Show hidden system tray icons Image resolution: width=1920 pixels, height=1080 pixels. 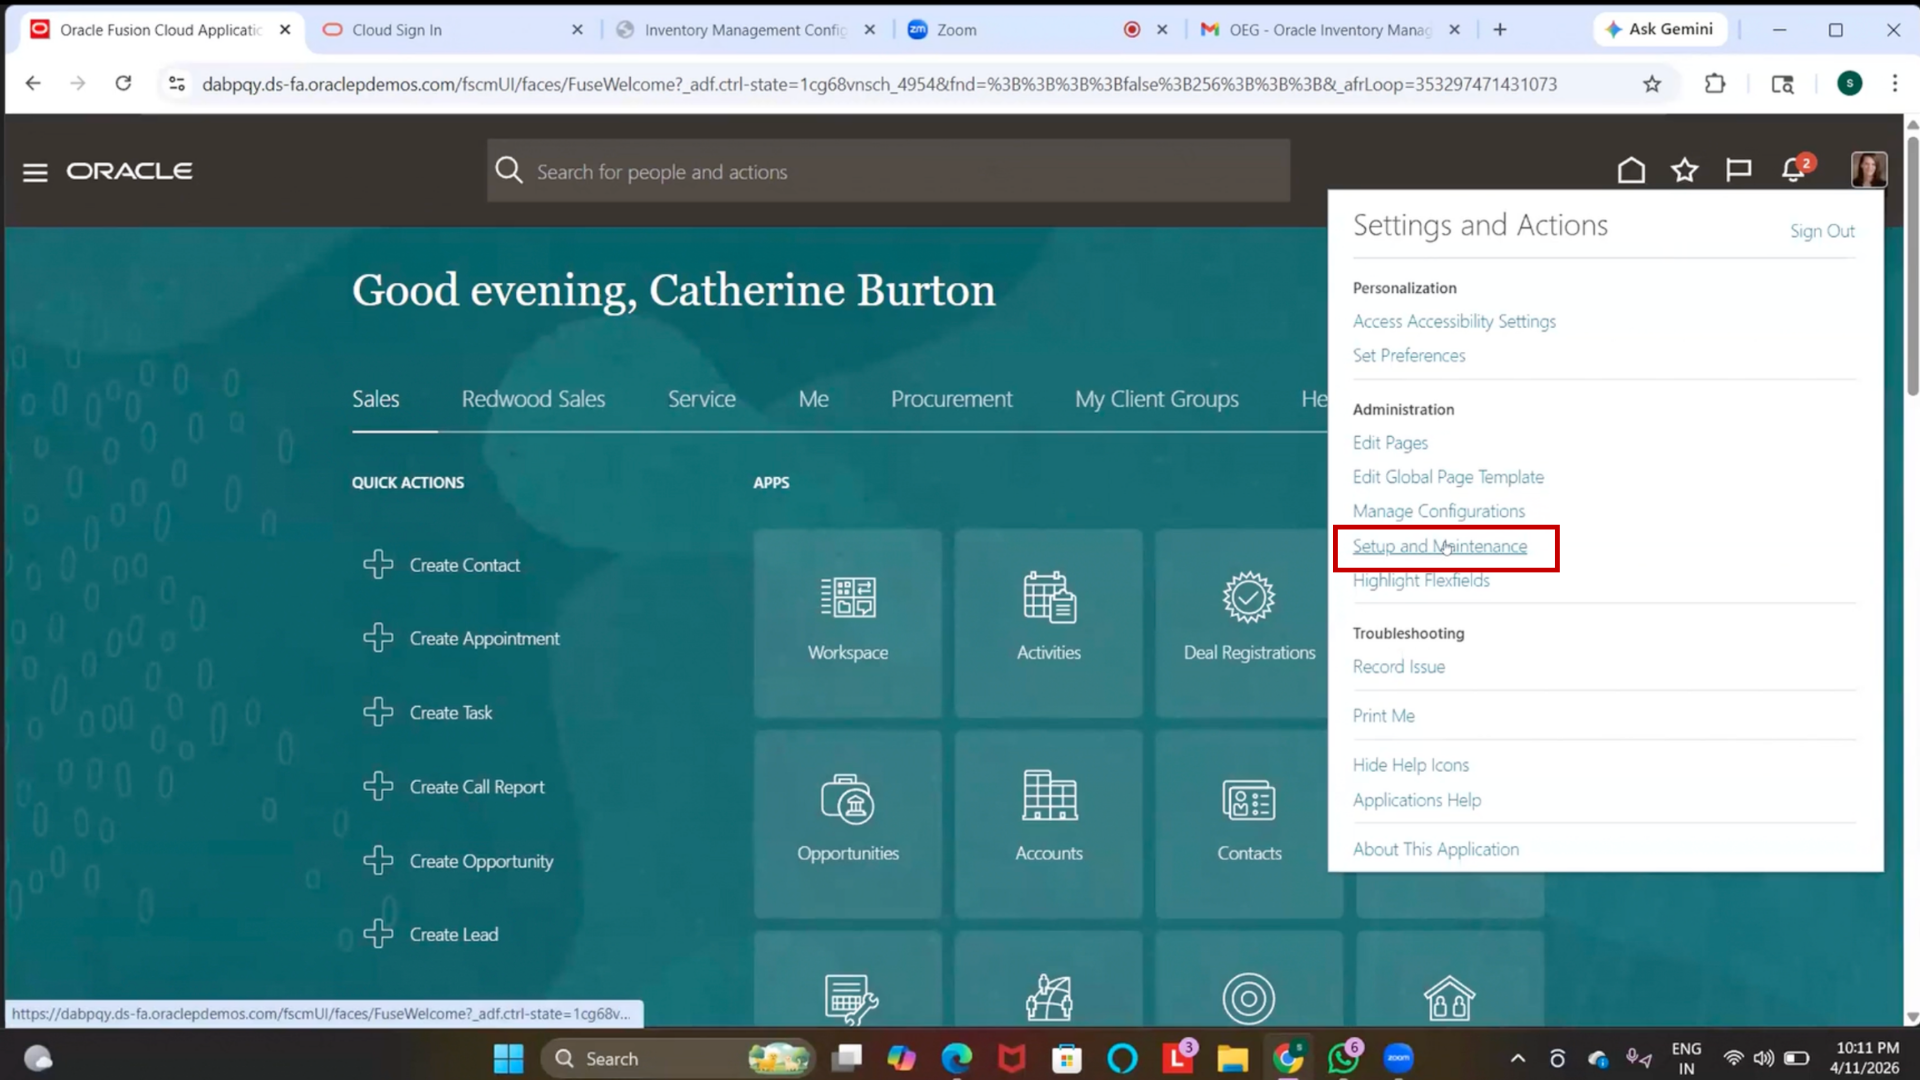coord(1517,1058)
